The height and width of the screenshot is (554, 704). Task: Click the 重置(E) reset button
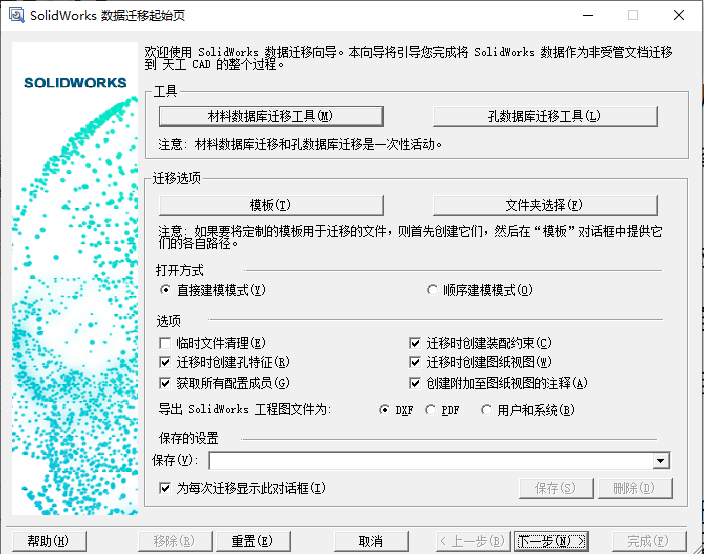pos(253,541)
